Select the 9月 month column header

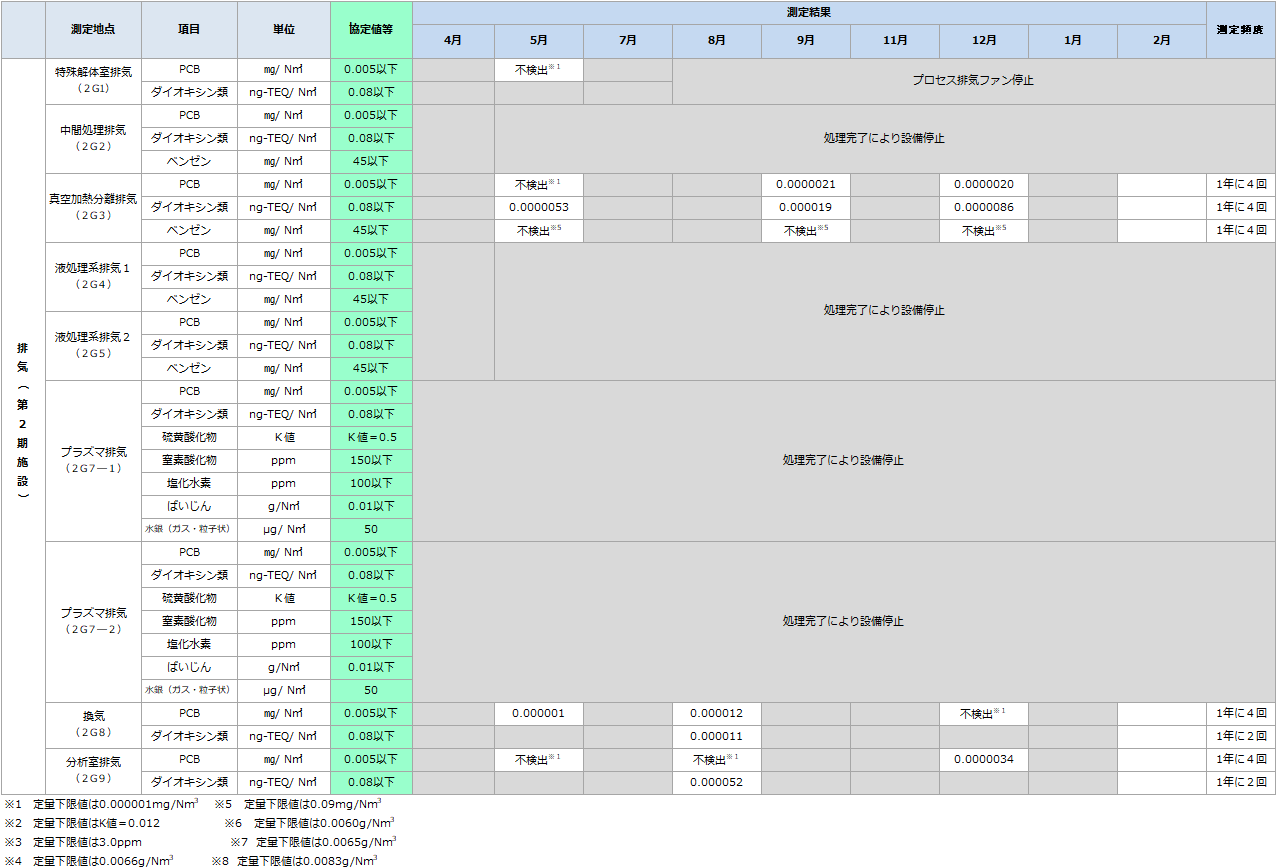coord(805,41)
